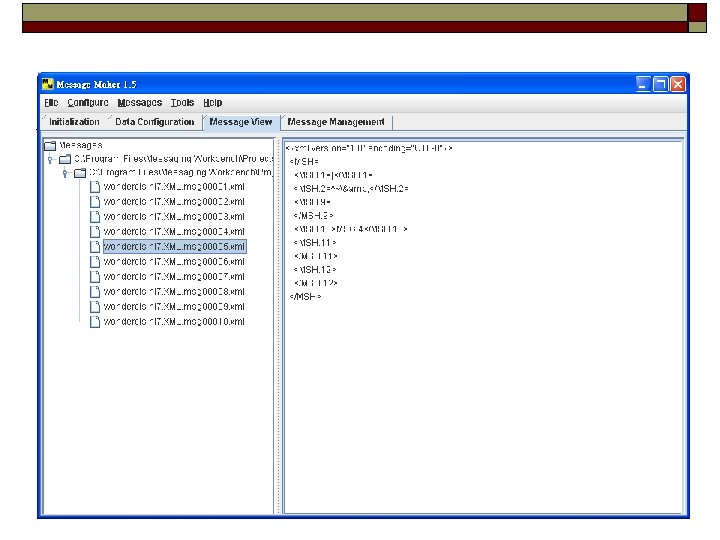Open the Configure menu
The width and height of the screenshot is (720, 540).
(88, 102)
